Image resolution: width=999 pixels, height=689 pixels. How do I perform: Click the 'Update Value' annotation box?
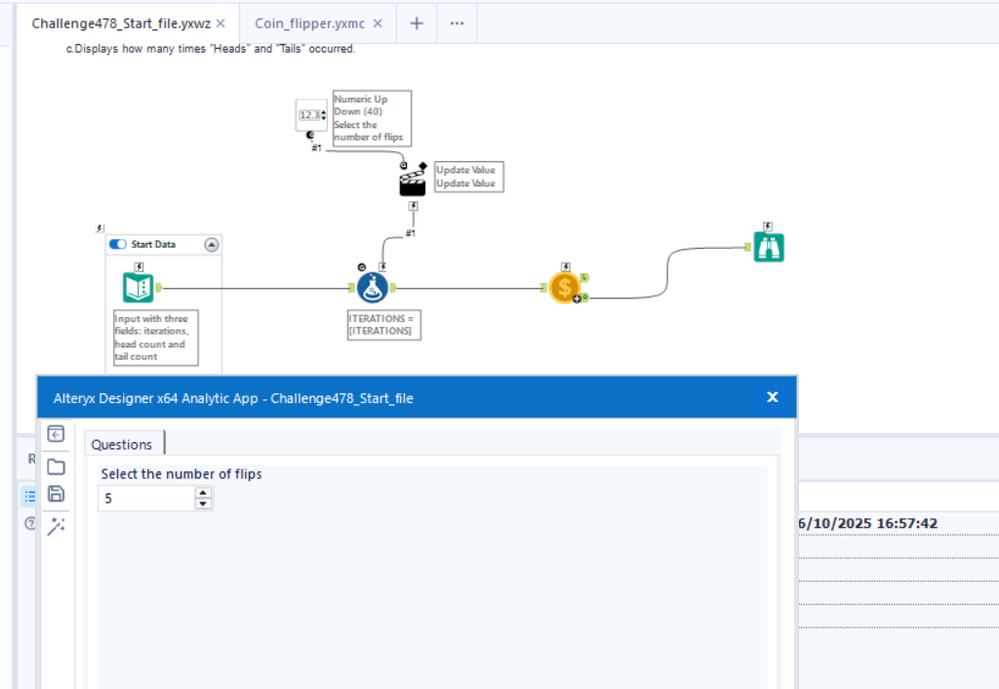click(x=469, y=177)
